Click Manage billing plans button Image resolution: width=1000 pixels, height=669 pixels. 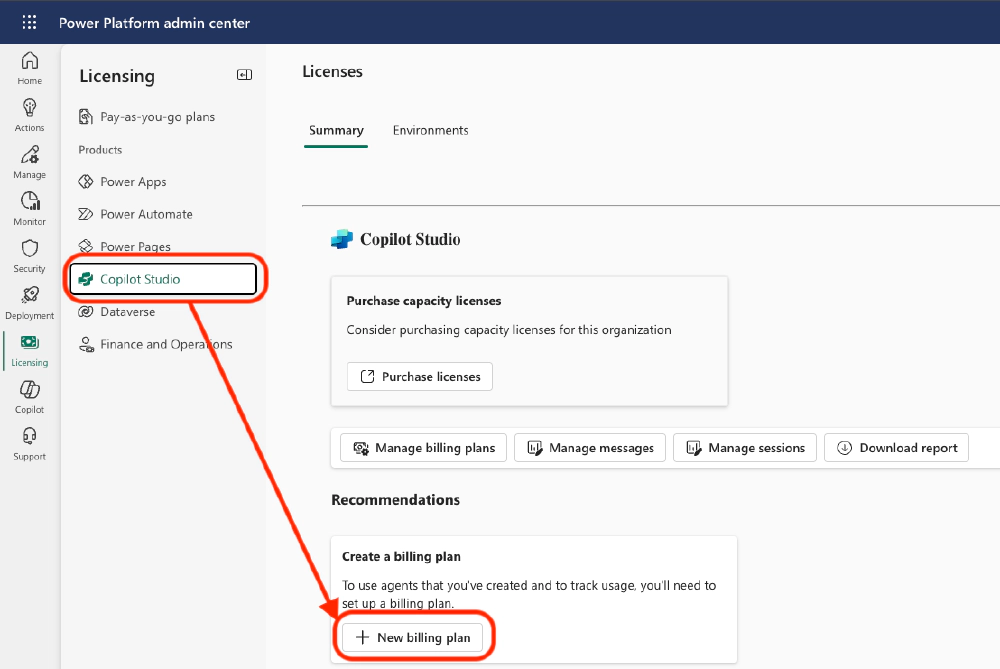[x=423, y=448]
